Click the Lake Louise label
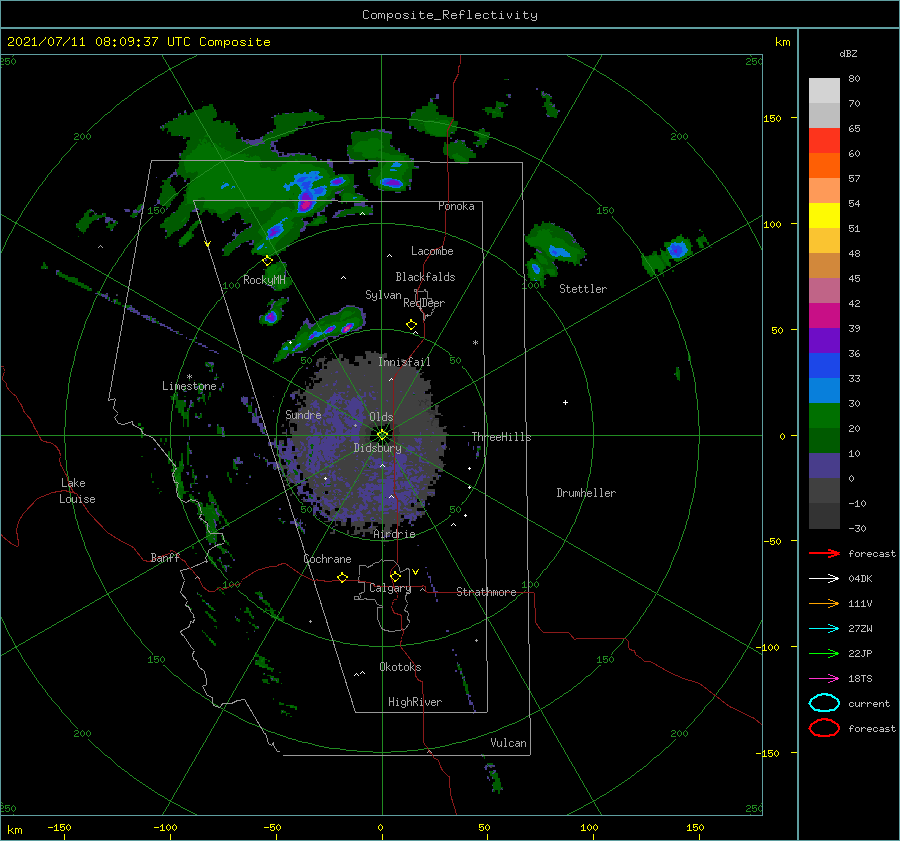Screen dimensions: 900x841 coord(77,491)
